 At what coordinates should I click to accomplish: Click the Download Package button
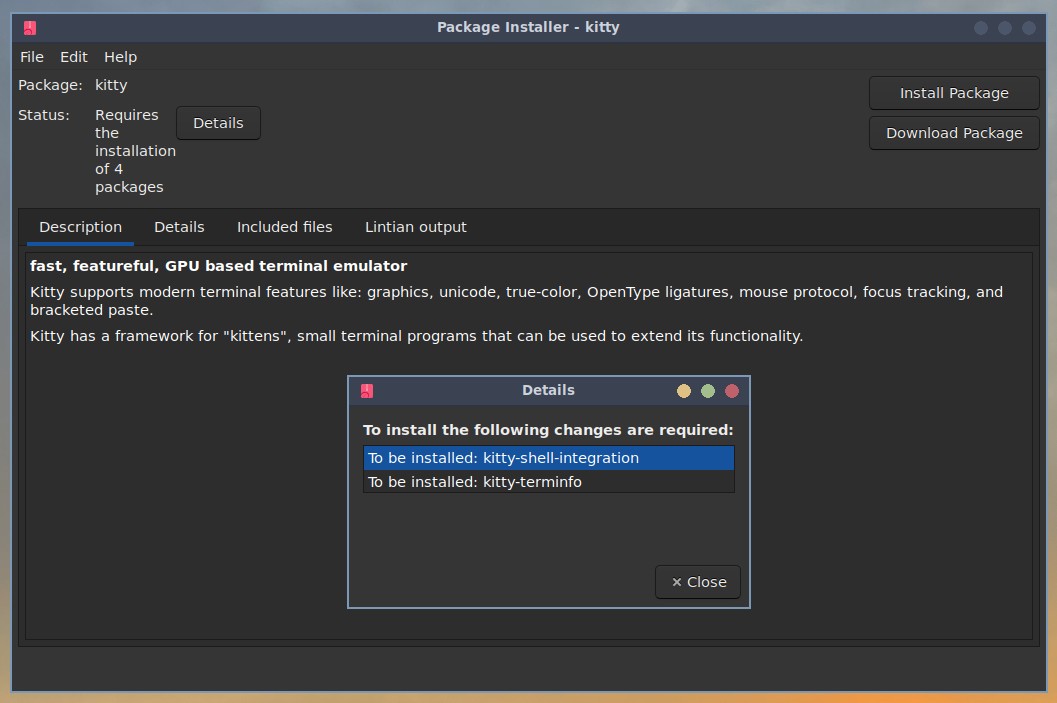pos(954,133)
